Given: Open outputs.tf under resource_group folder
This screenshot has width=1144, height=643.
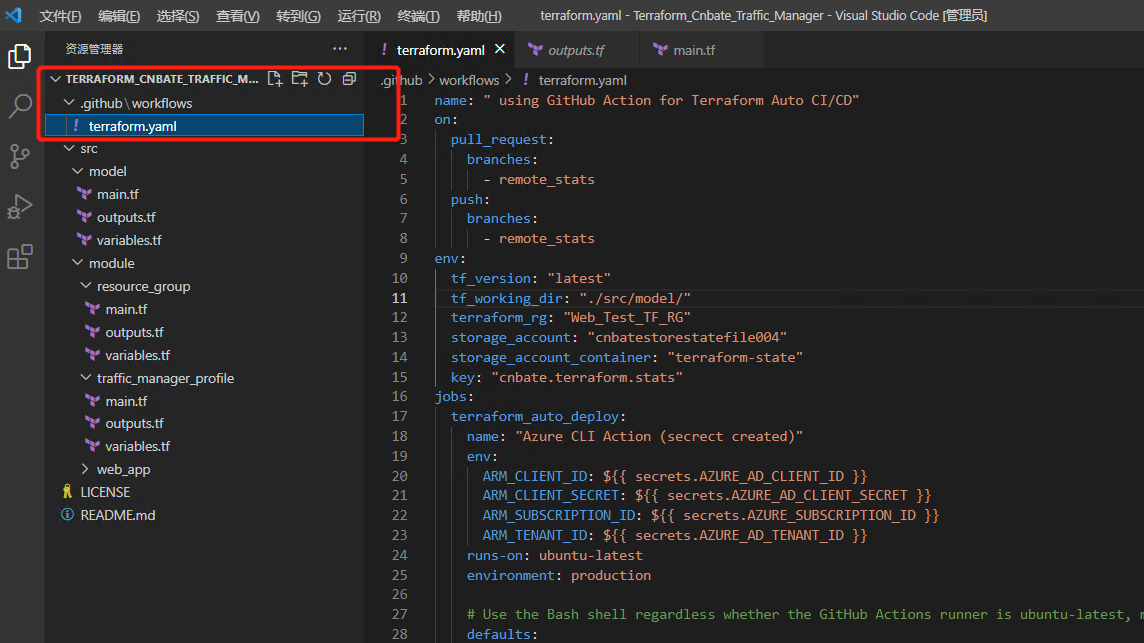Looking at the screenshot, I should coord(134,332).
